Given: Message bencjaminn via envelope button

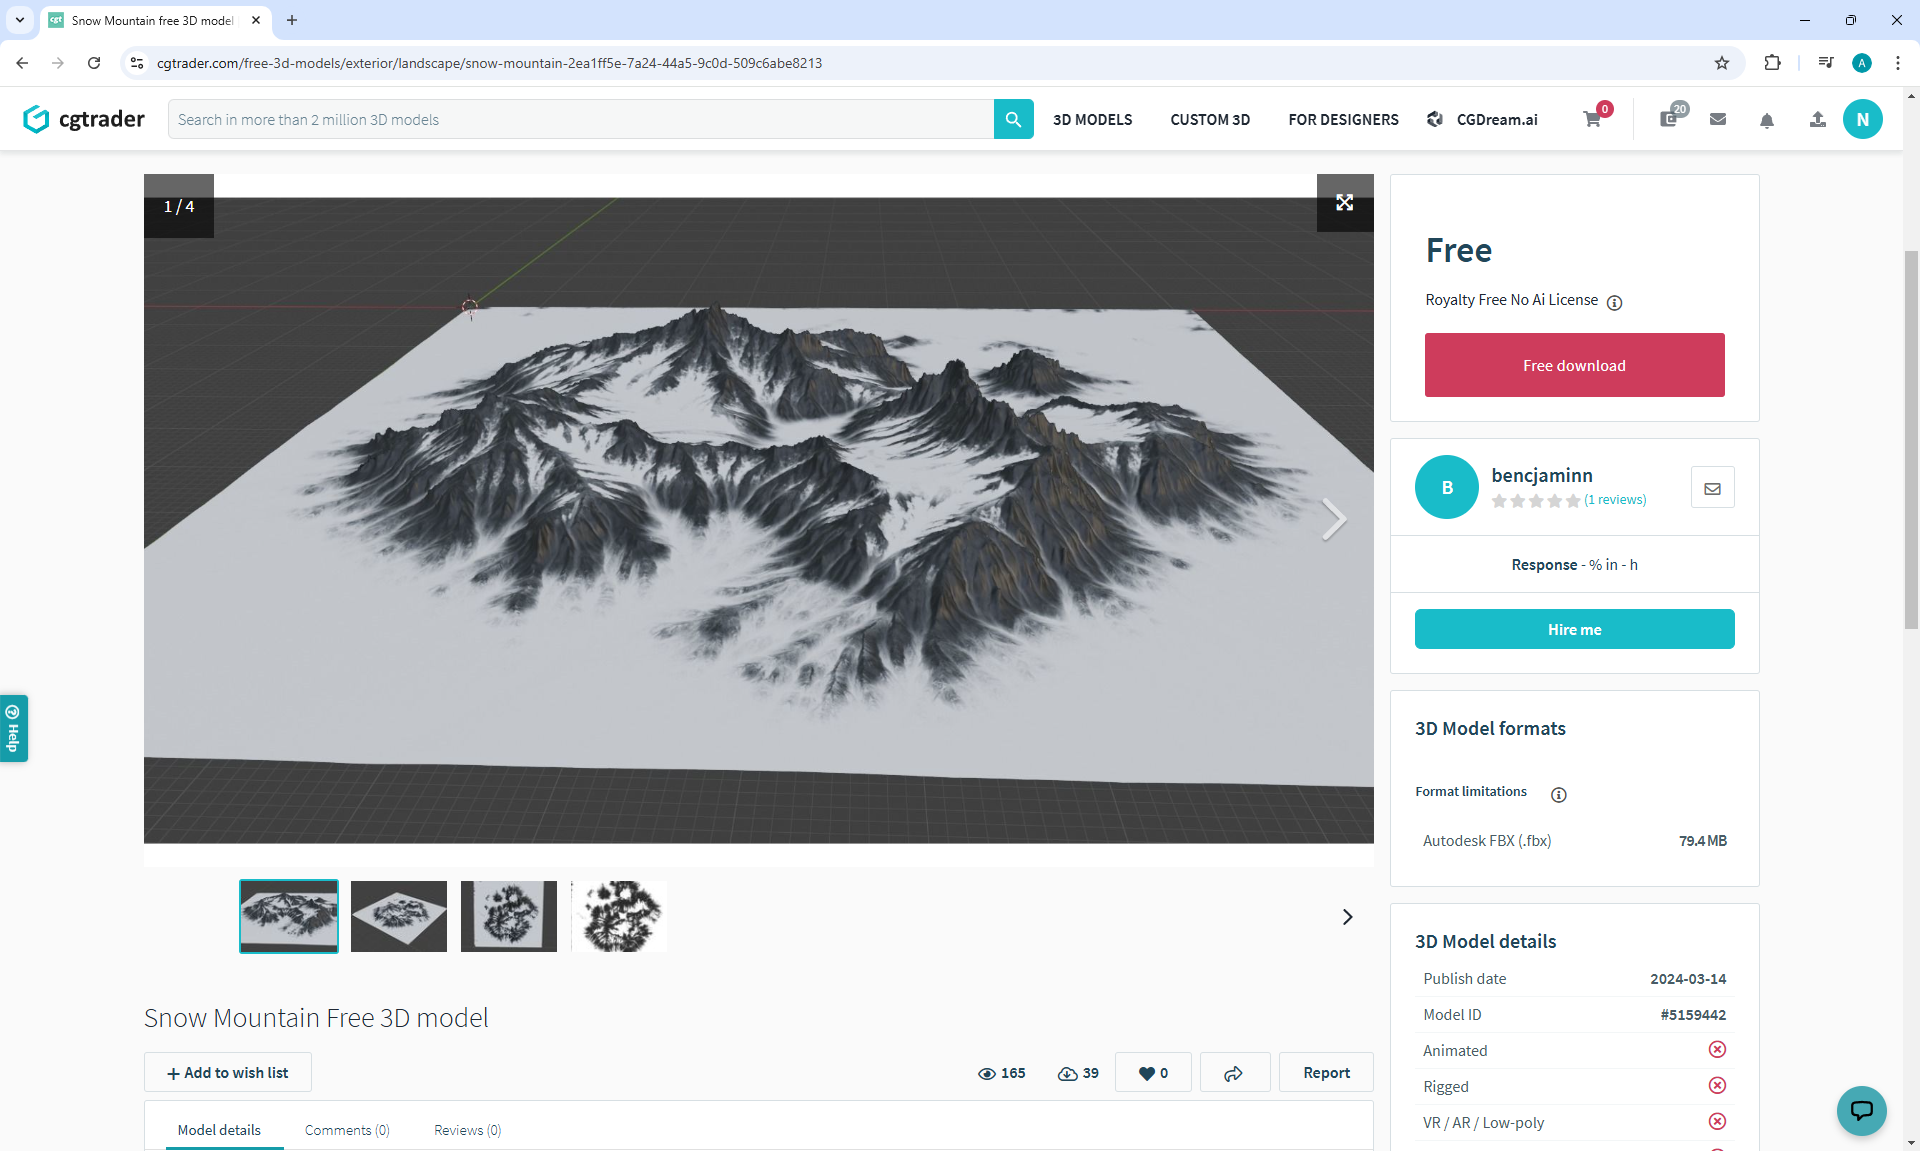Looking at the screenshot, I should [1712, 488].
